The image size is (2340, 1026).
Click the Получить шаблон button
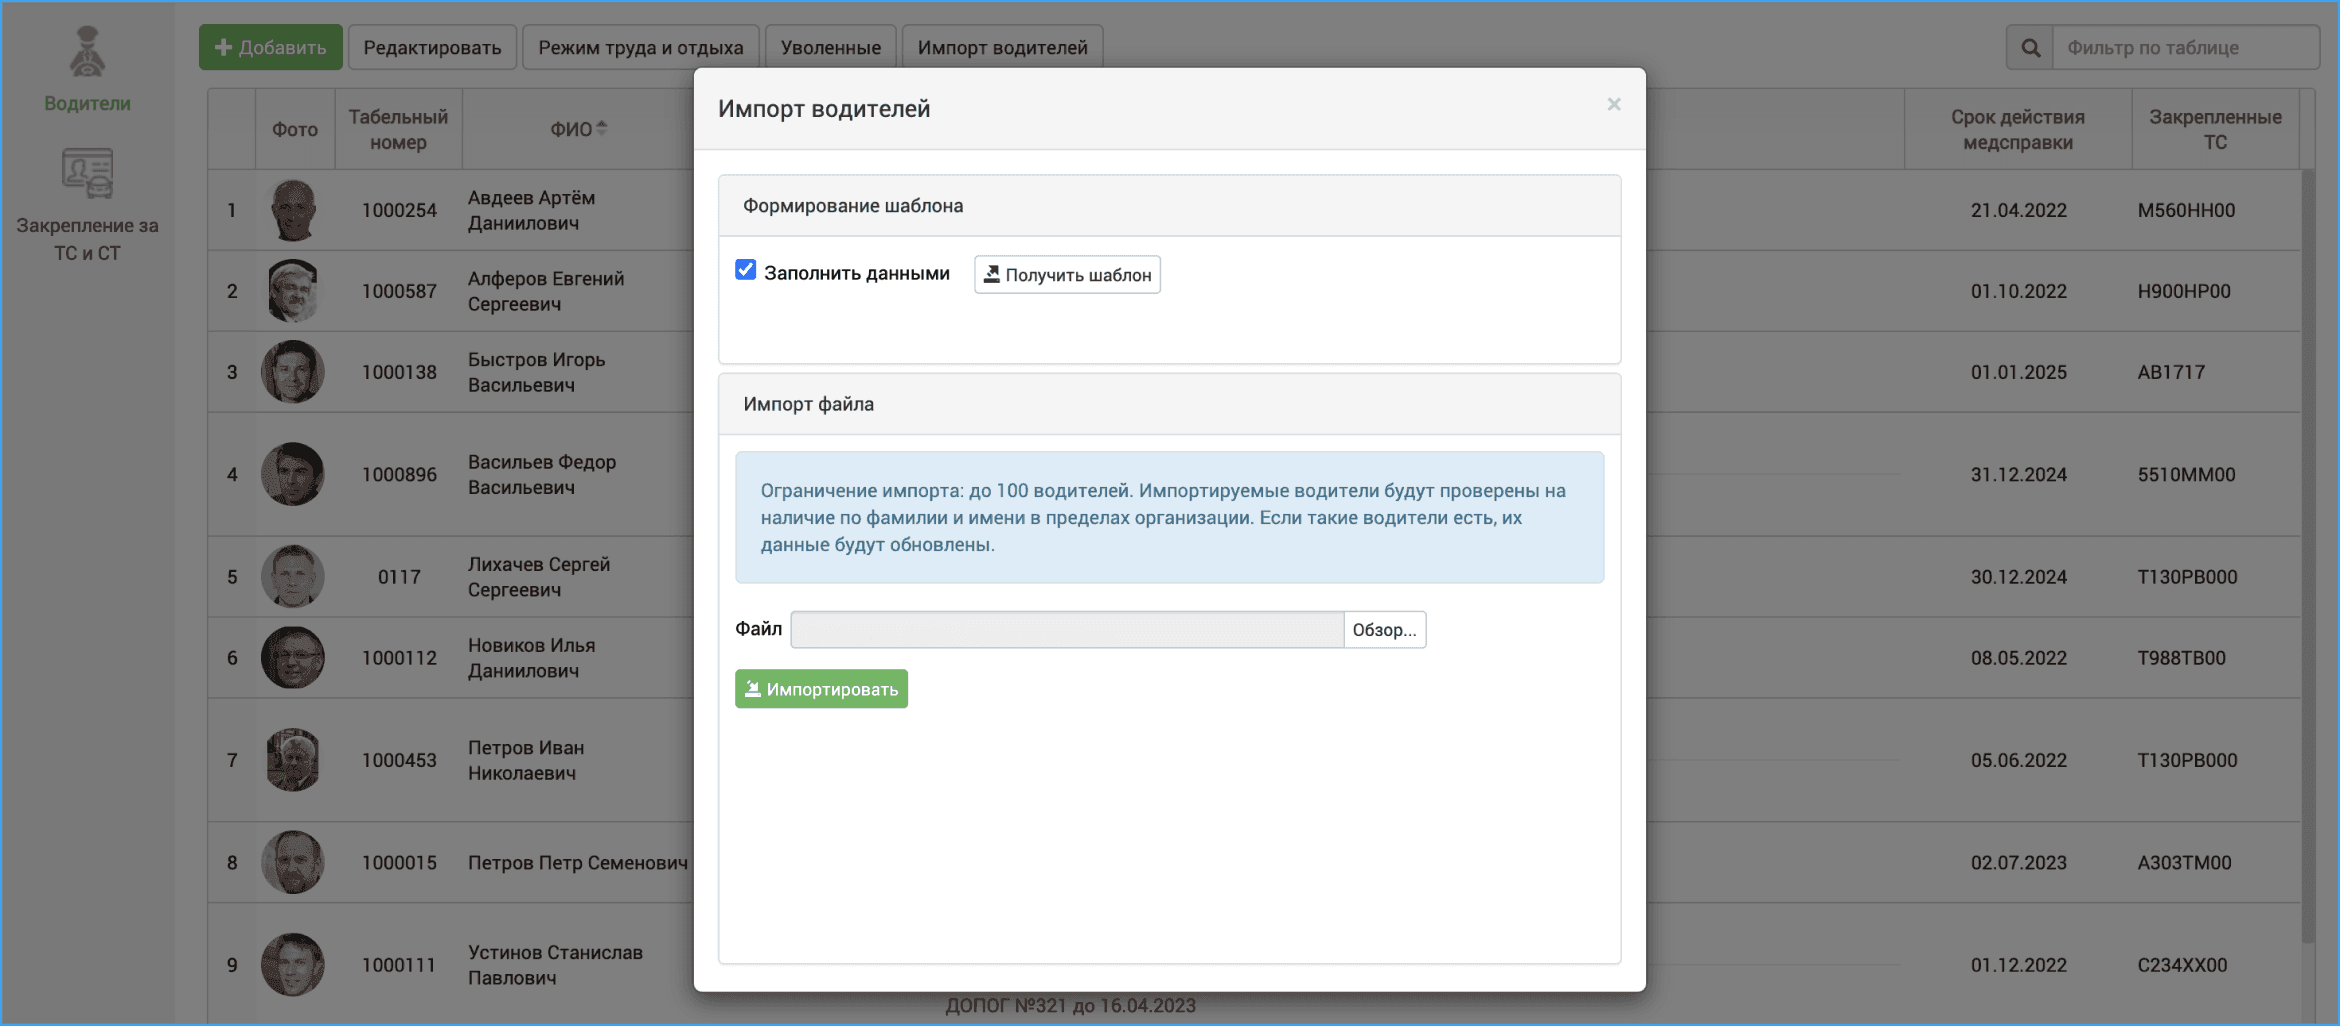pos(1067,275)
